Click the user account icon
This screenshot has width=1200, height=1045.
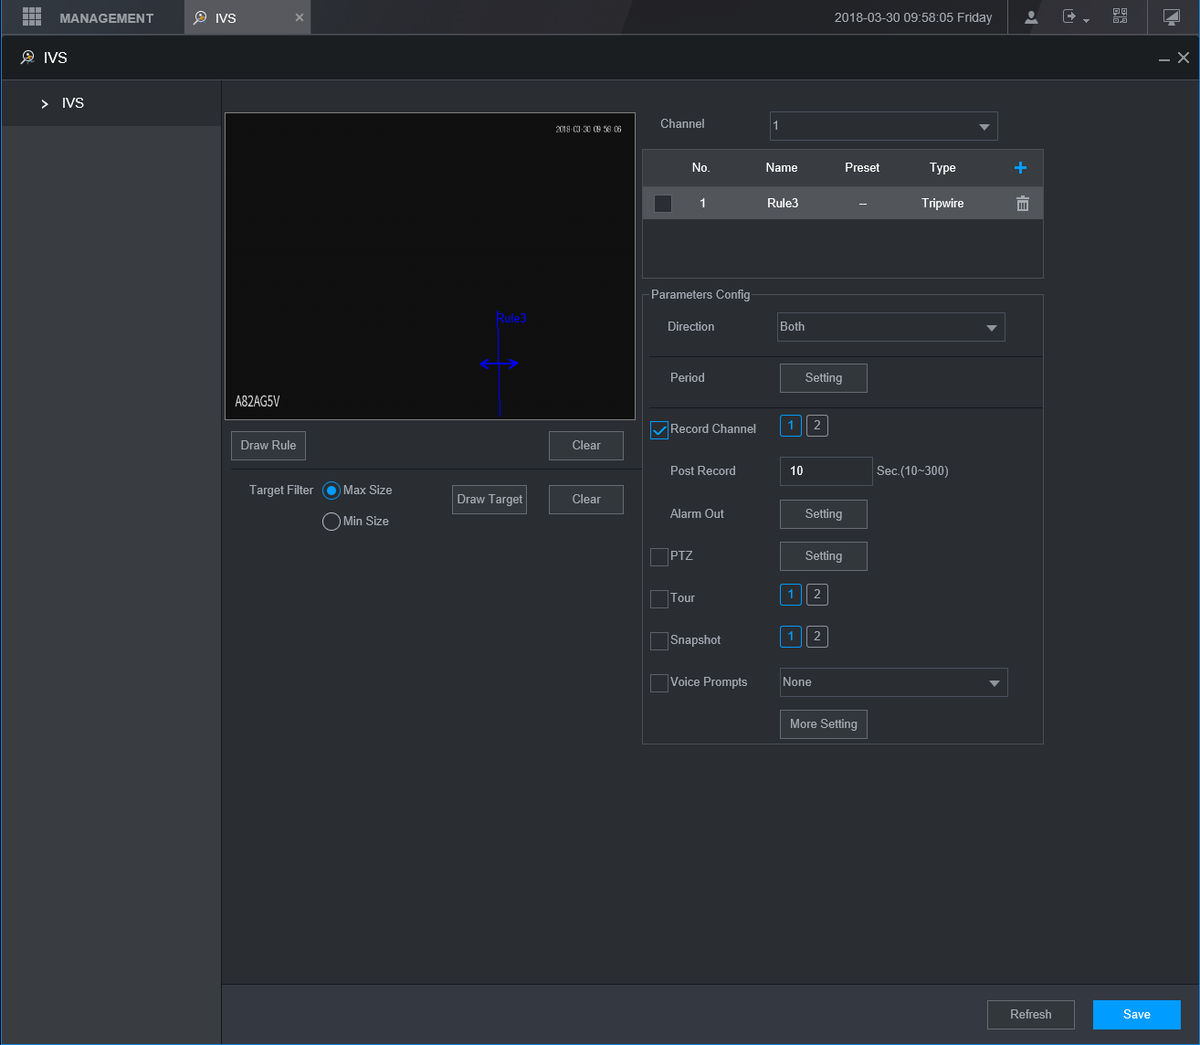click(1031, 17)
